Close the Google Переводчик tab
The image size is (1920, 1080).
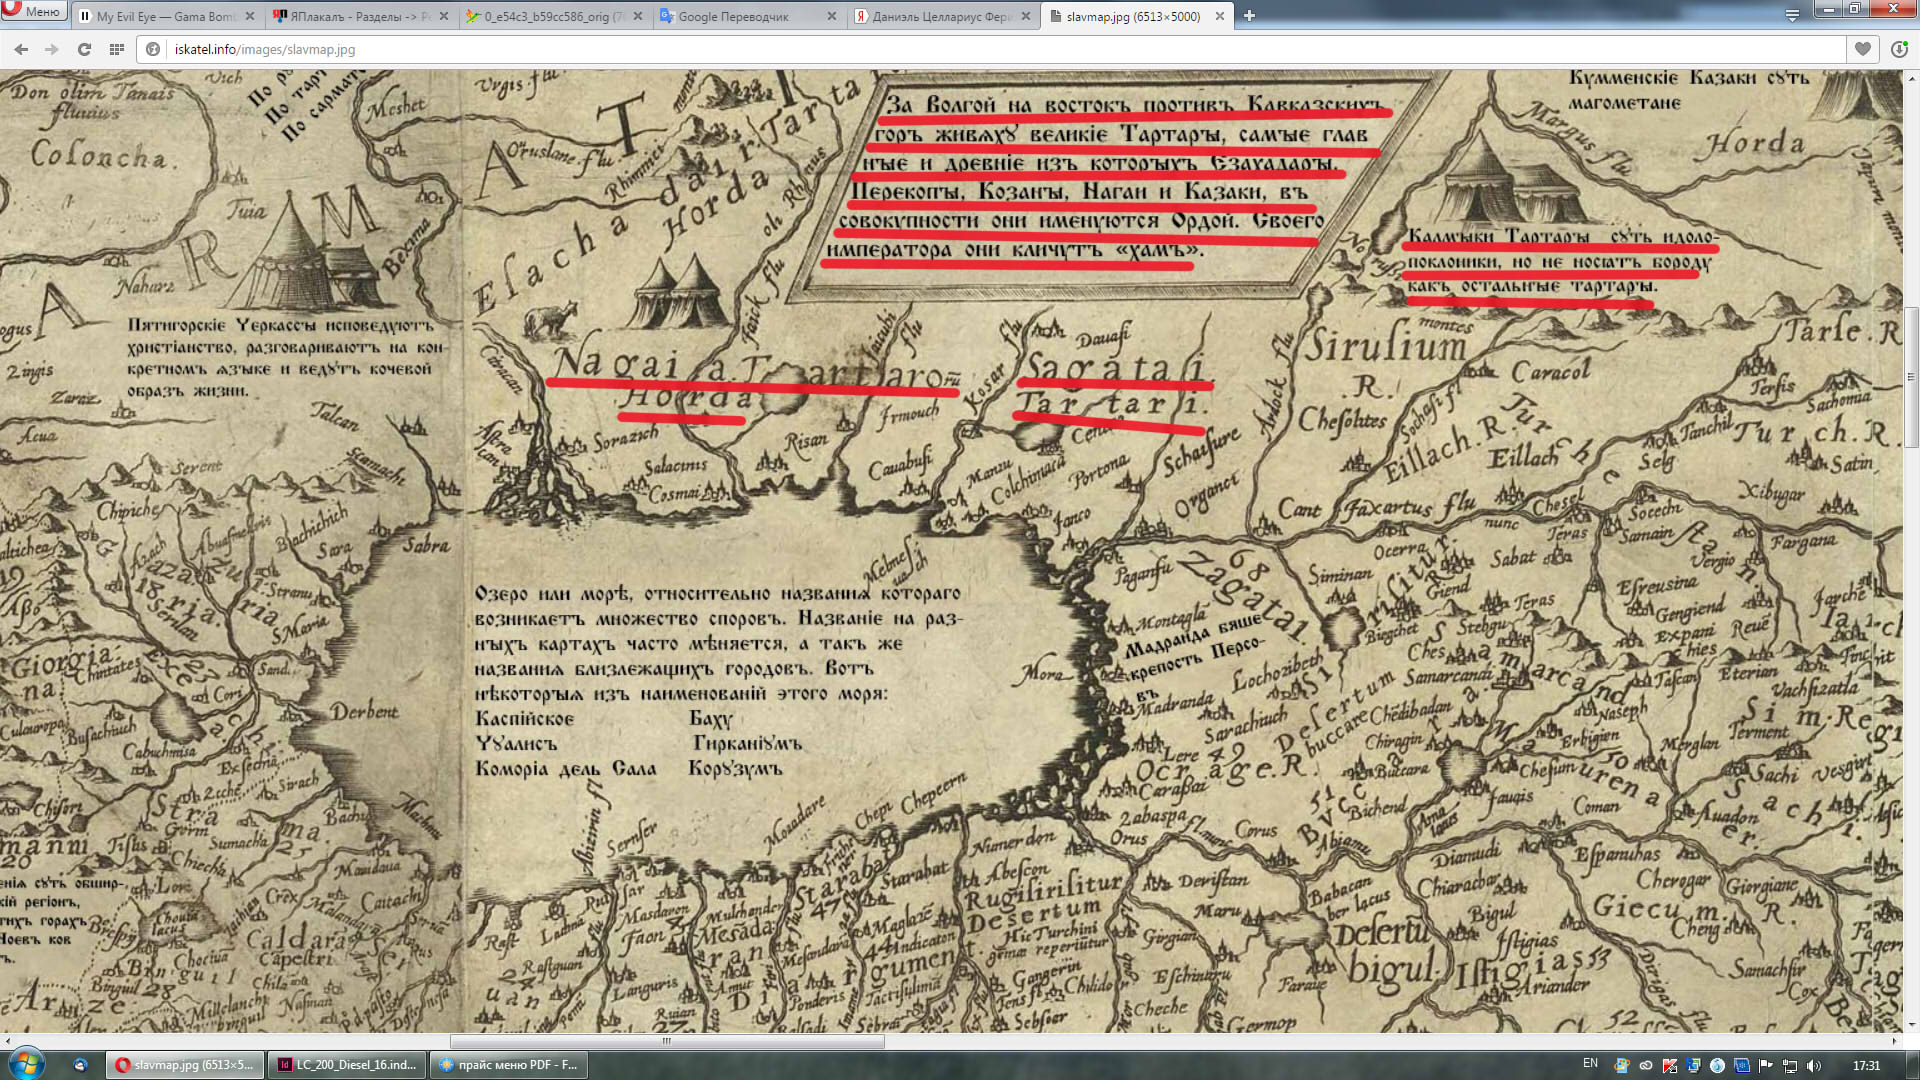tap(832, 16)
